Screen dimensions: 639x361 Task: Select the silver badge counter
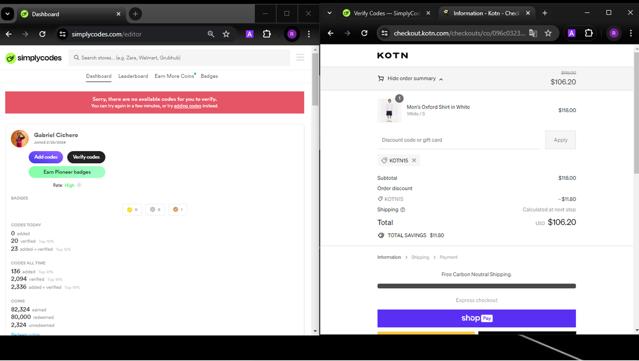[x=155, y=209]
